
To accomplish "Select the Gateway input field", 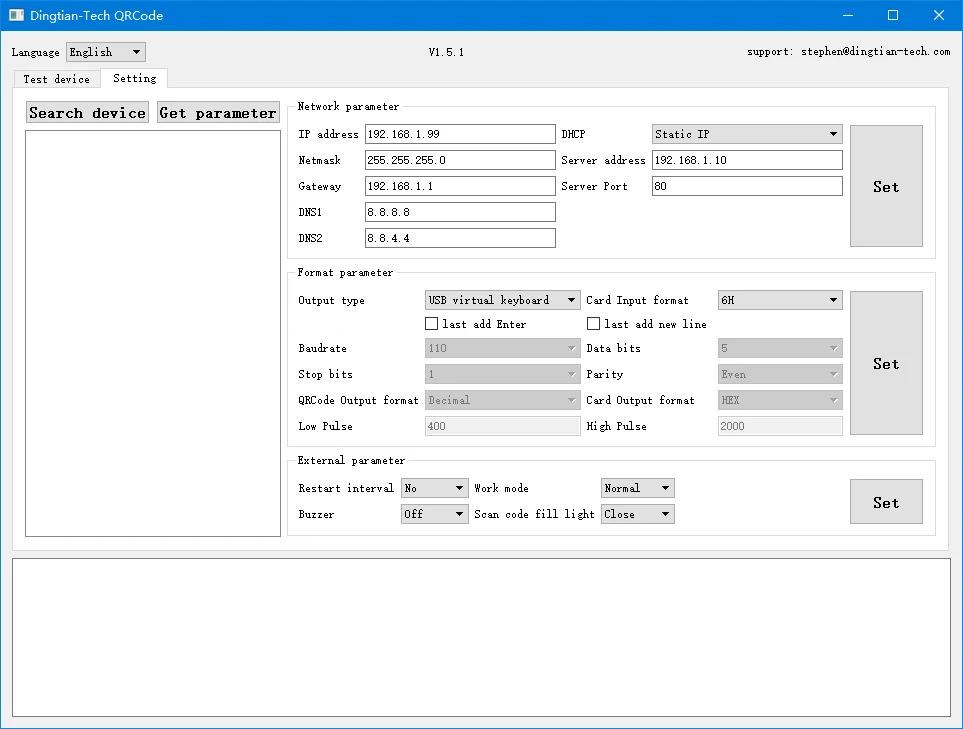I will [460, 186].
